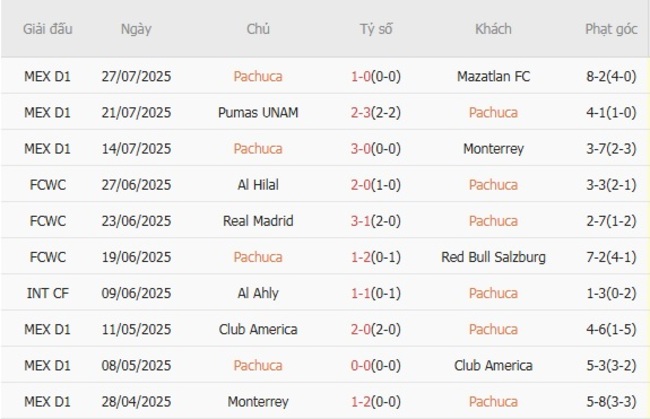Click the Giải đấu column header
The width and height of the screenshot is (650, 419).
[48, 29]
